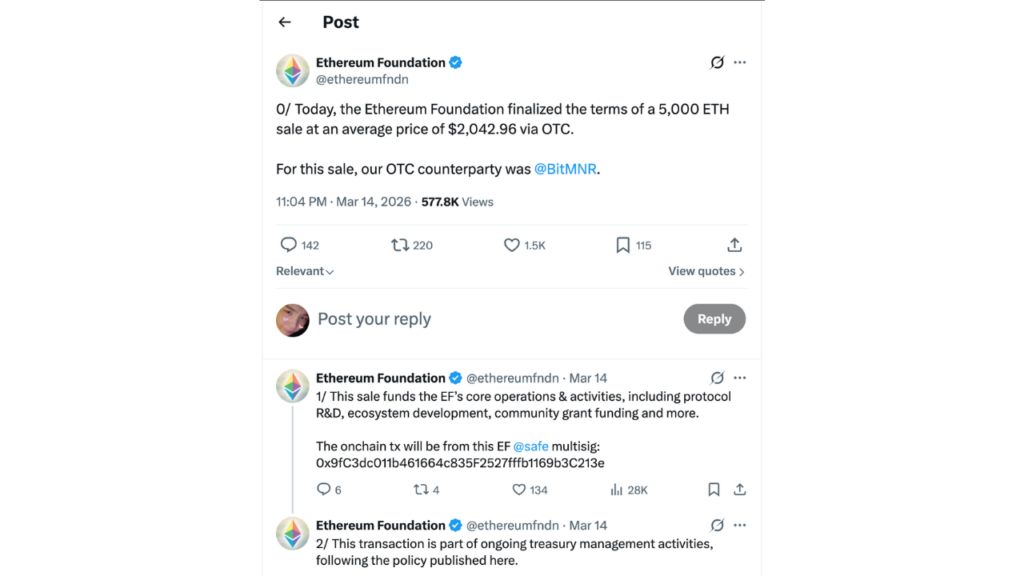Screen dimensions: 1024x576
Task: Click the back arrow beside Post
Action: point(285,22)
